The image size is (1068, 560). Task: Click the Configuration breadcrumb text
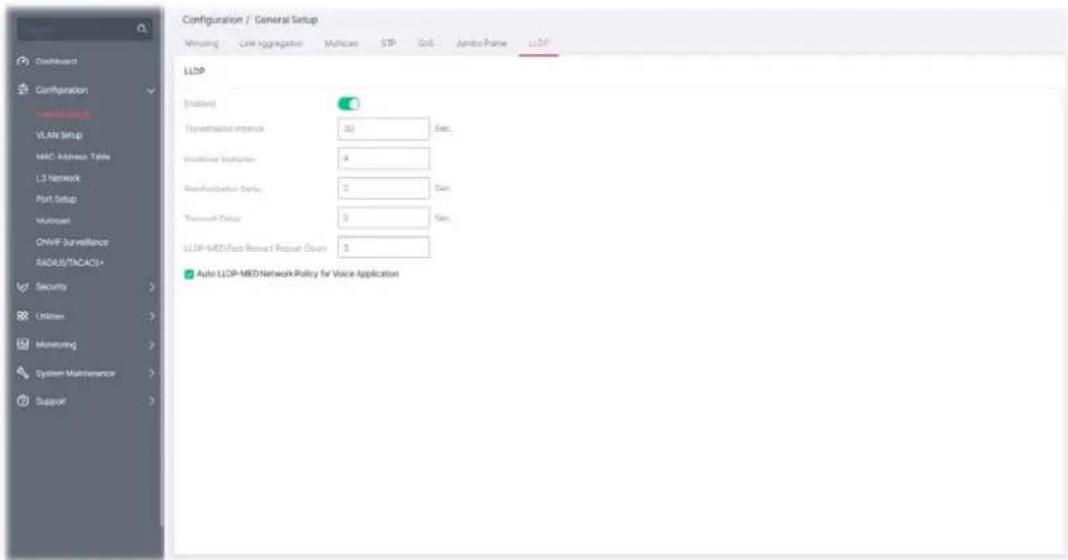pos(213,20)
